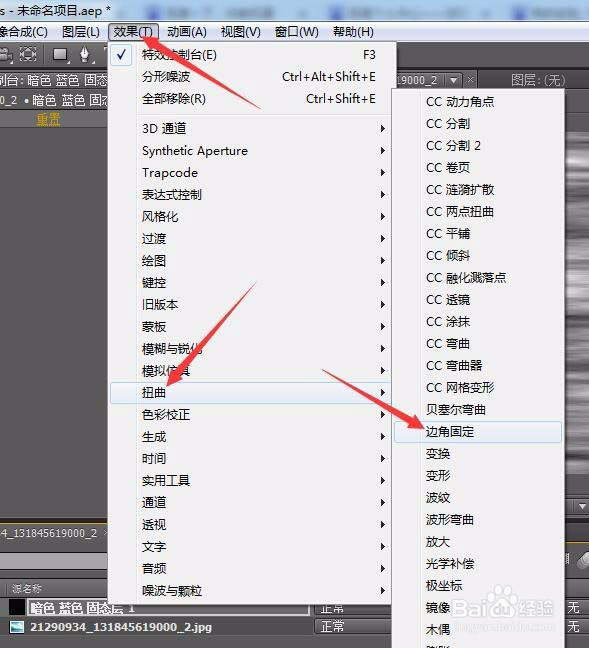Open the 图像合成(C) menu

tap(24, 32)
